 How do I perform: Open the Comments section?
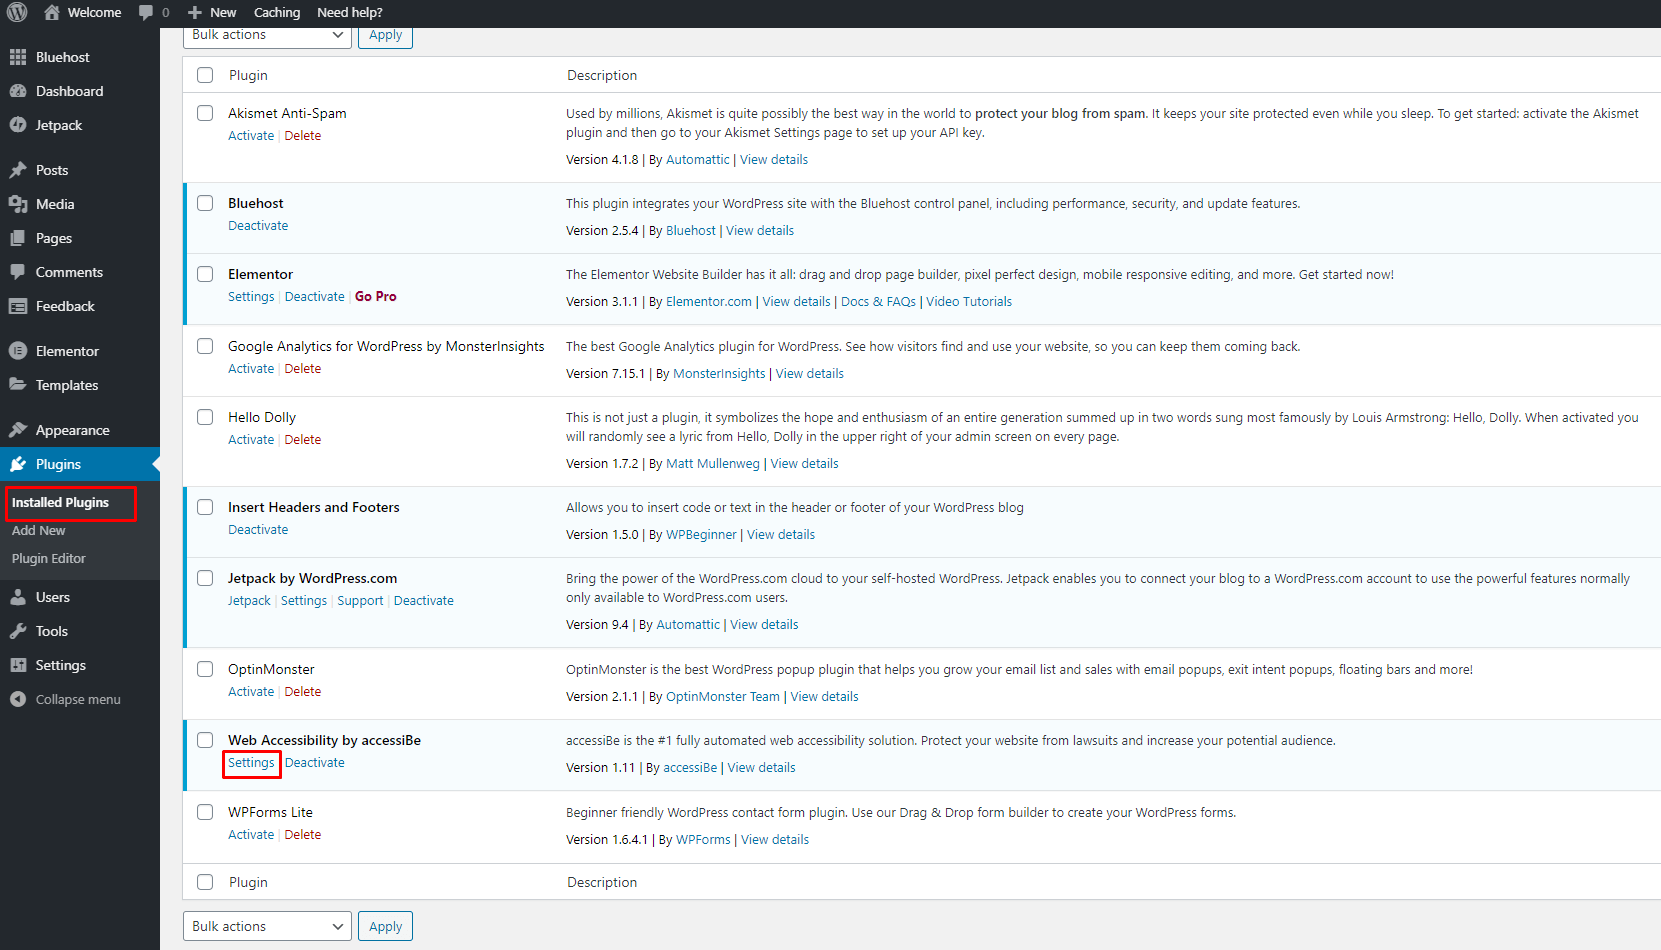(x=68, y=271)
